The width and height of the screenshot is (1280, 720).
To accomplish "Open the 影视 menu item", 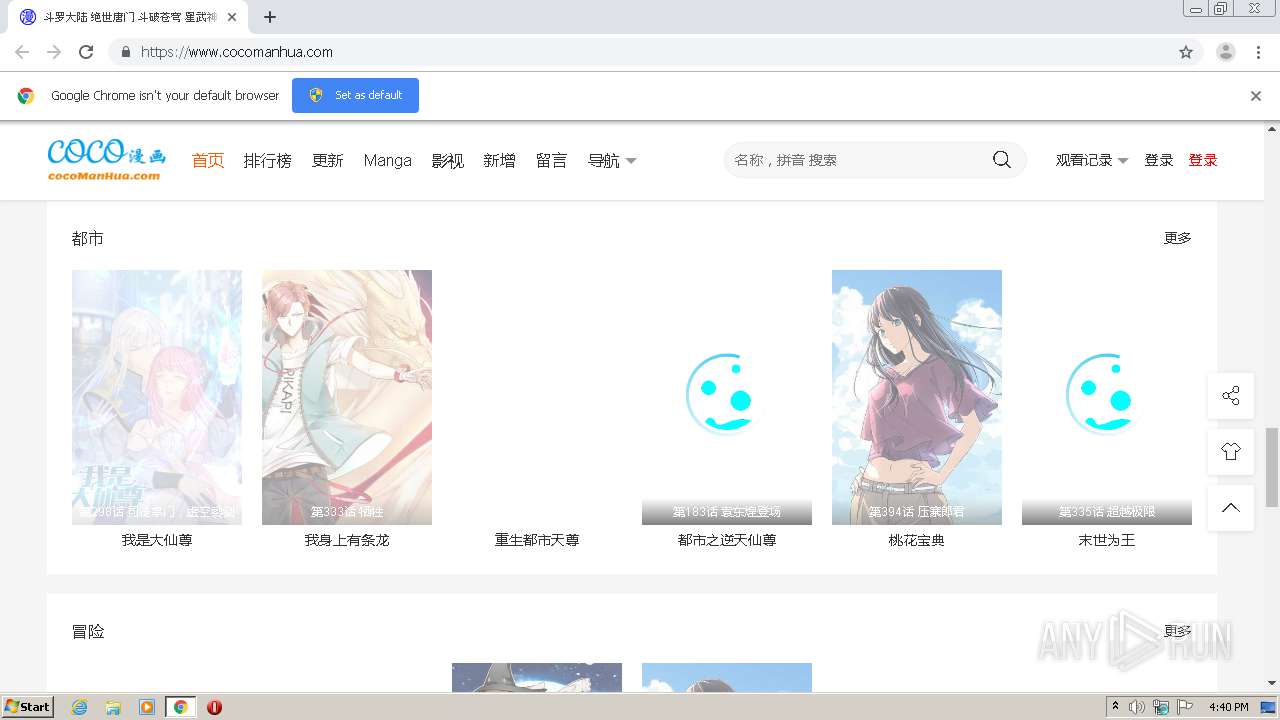I will [447, 160].
